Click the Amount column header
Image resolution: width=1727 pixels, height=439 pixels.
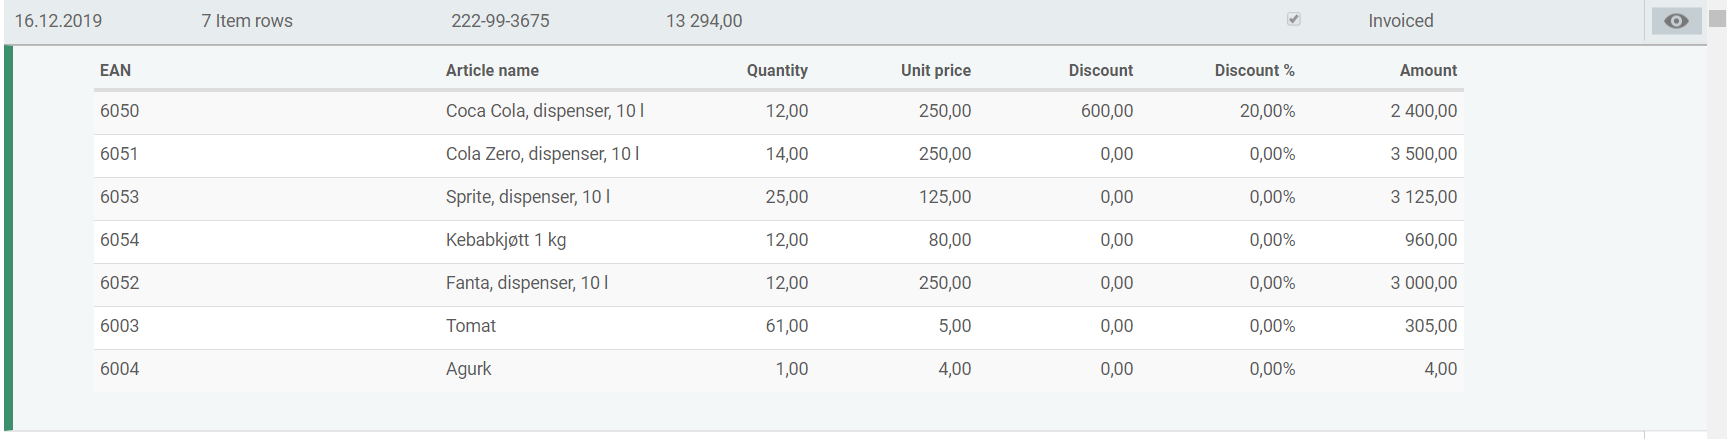(1428, 70)
